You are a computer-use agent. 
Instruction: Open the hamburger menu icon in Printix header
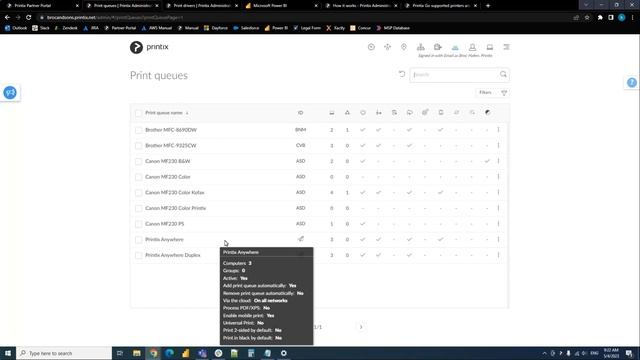pos(507,47)
